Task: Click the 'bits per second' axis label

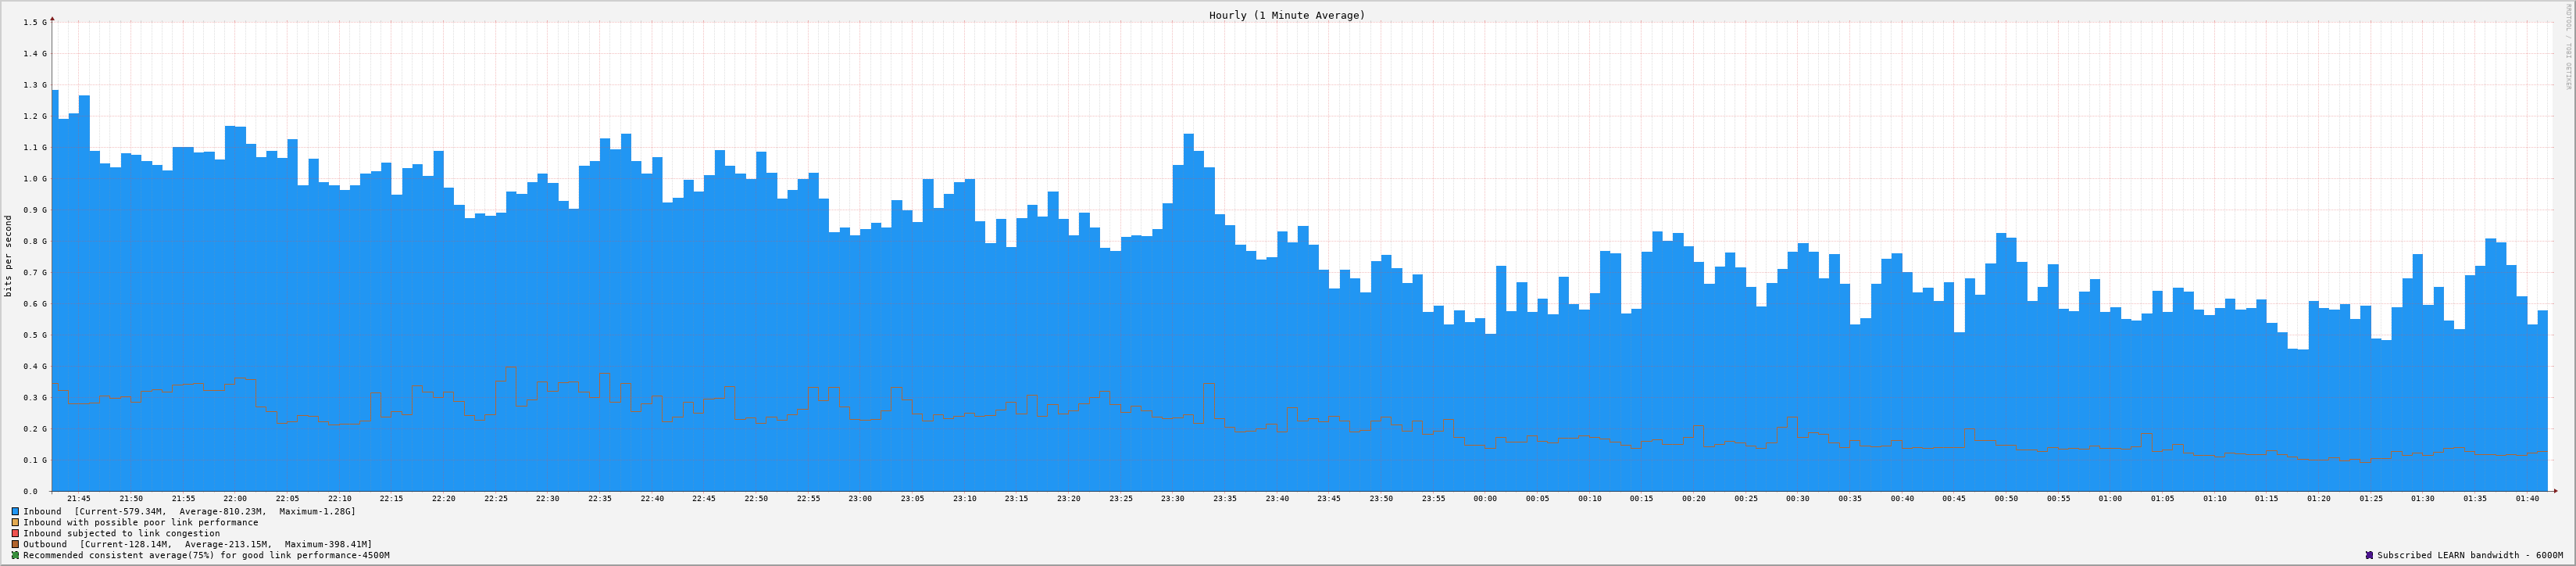Action: click(9, 256)
